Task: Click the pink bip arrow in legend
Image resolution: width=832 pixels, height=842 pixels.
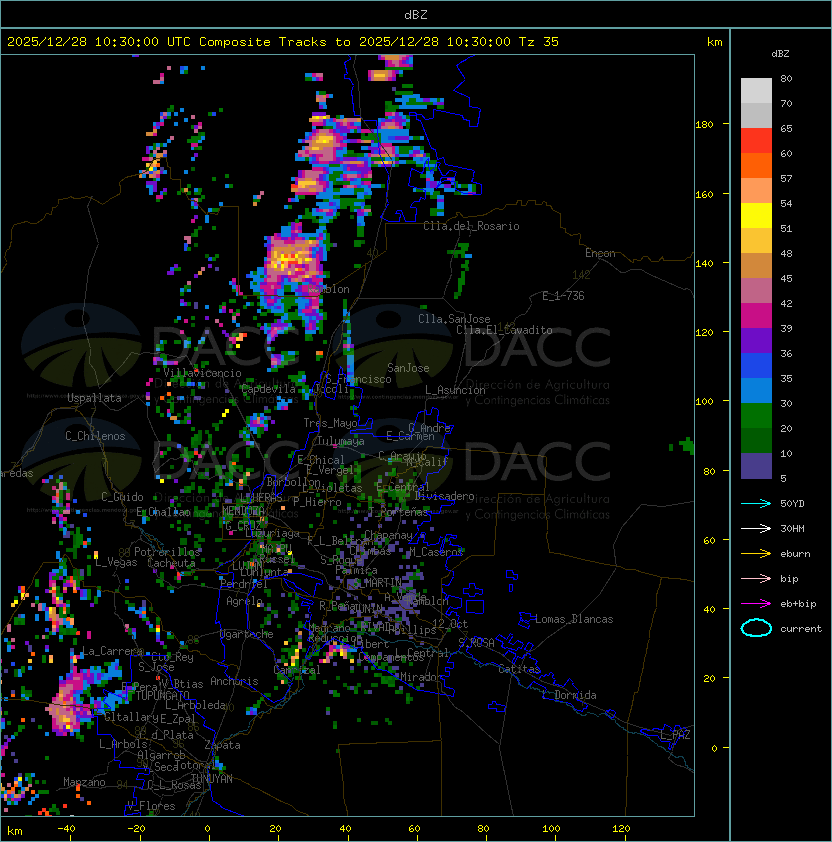Action: pos(756,579)
